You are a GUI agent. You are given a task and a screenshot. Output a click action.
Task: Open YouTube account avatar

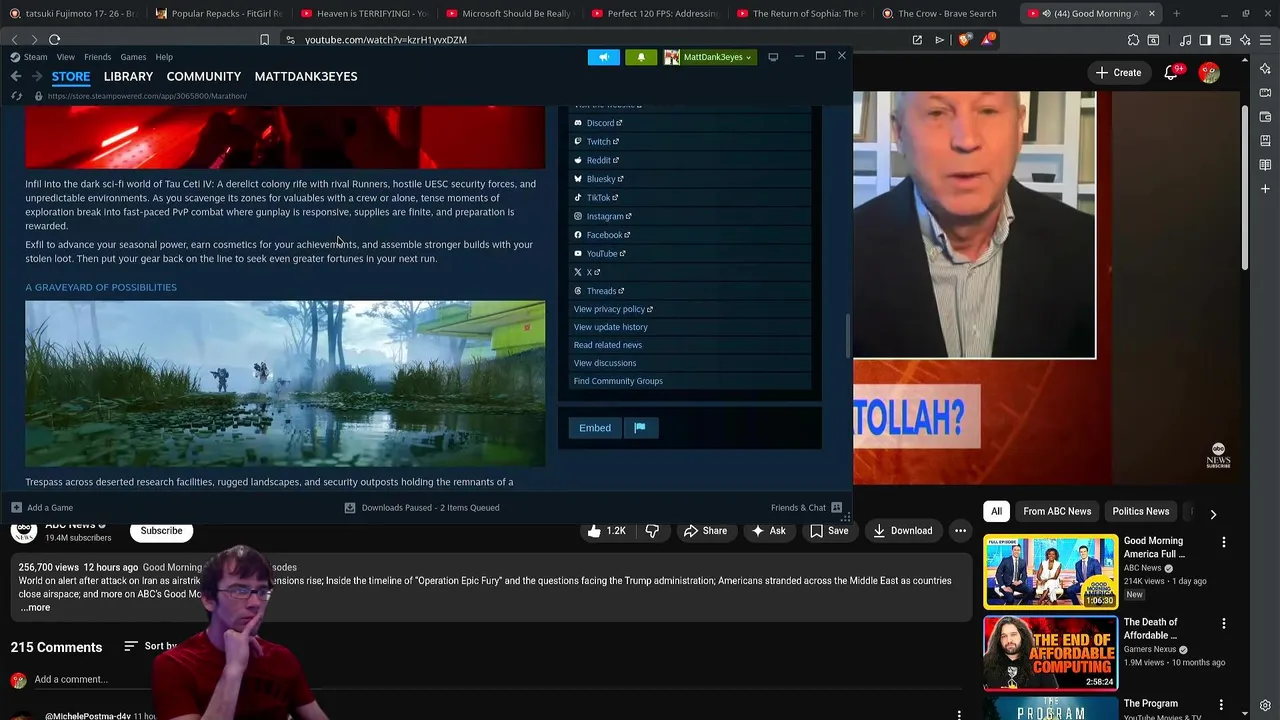pyautogui.click(x=1209, y=72)
